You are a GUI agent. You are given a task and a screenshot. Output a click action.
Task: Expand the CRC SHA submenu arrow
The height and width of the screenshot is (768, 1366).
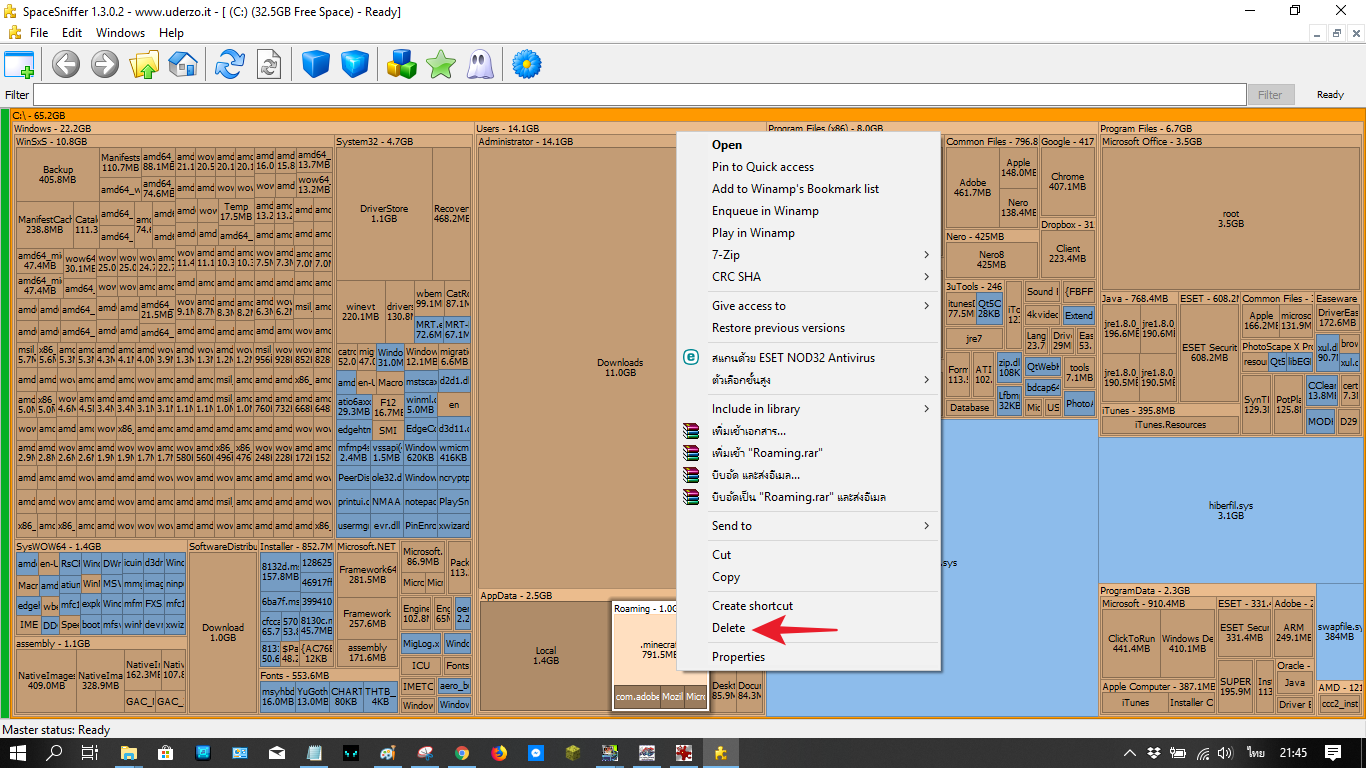click(927, 277)
